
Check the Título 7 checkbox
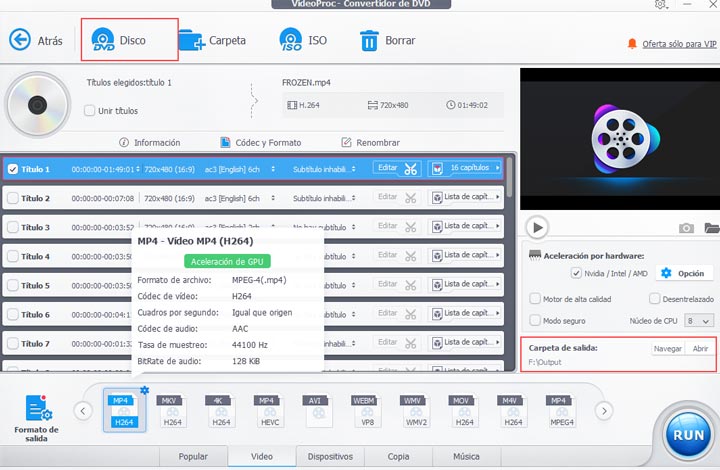pos(13,343)
